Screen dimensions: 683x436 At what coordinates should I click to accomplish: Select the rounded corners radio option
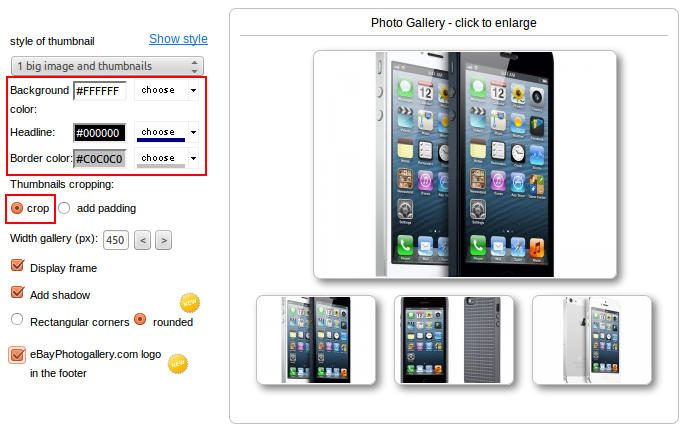[140, 319]
